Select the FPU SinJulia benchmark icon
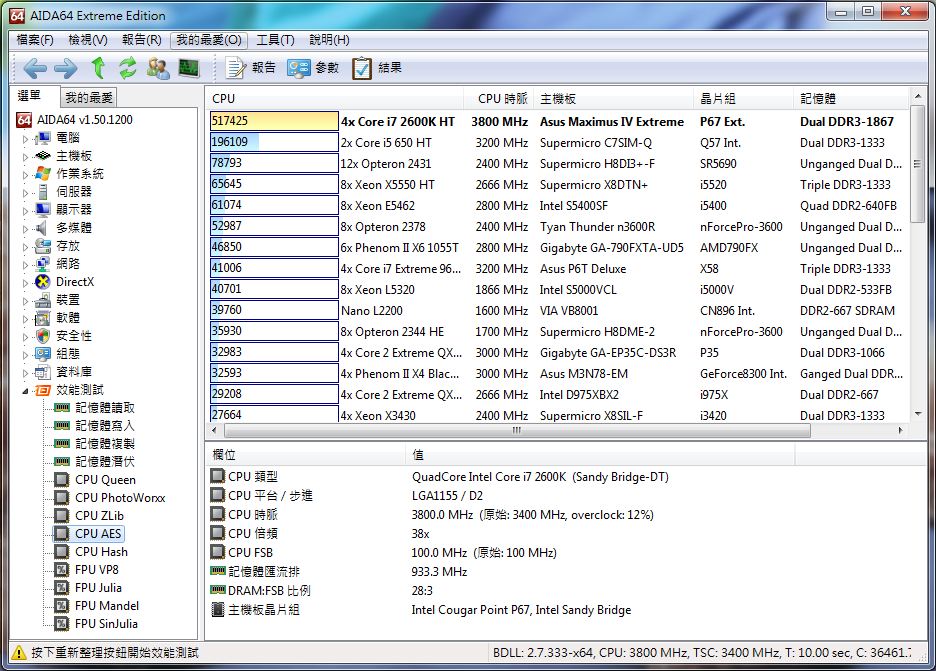 click(61, 623)
